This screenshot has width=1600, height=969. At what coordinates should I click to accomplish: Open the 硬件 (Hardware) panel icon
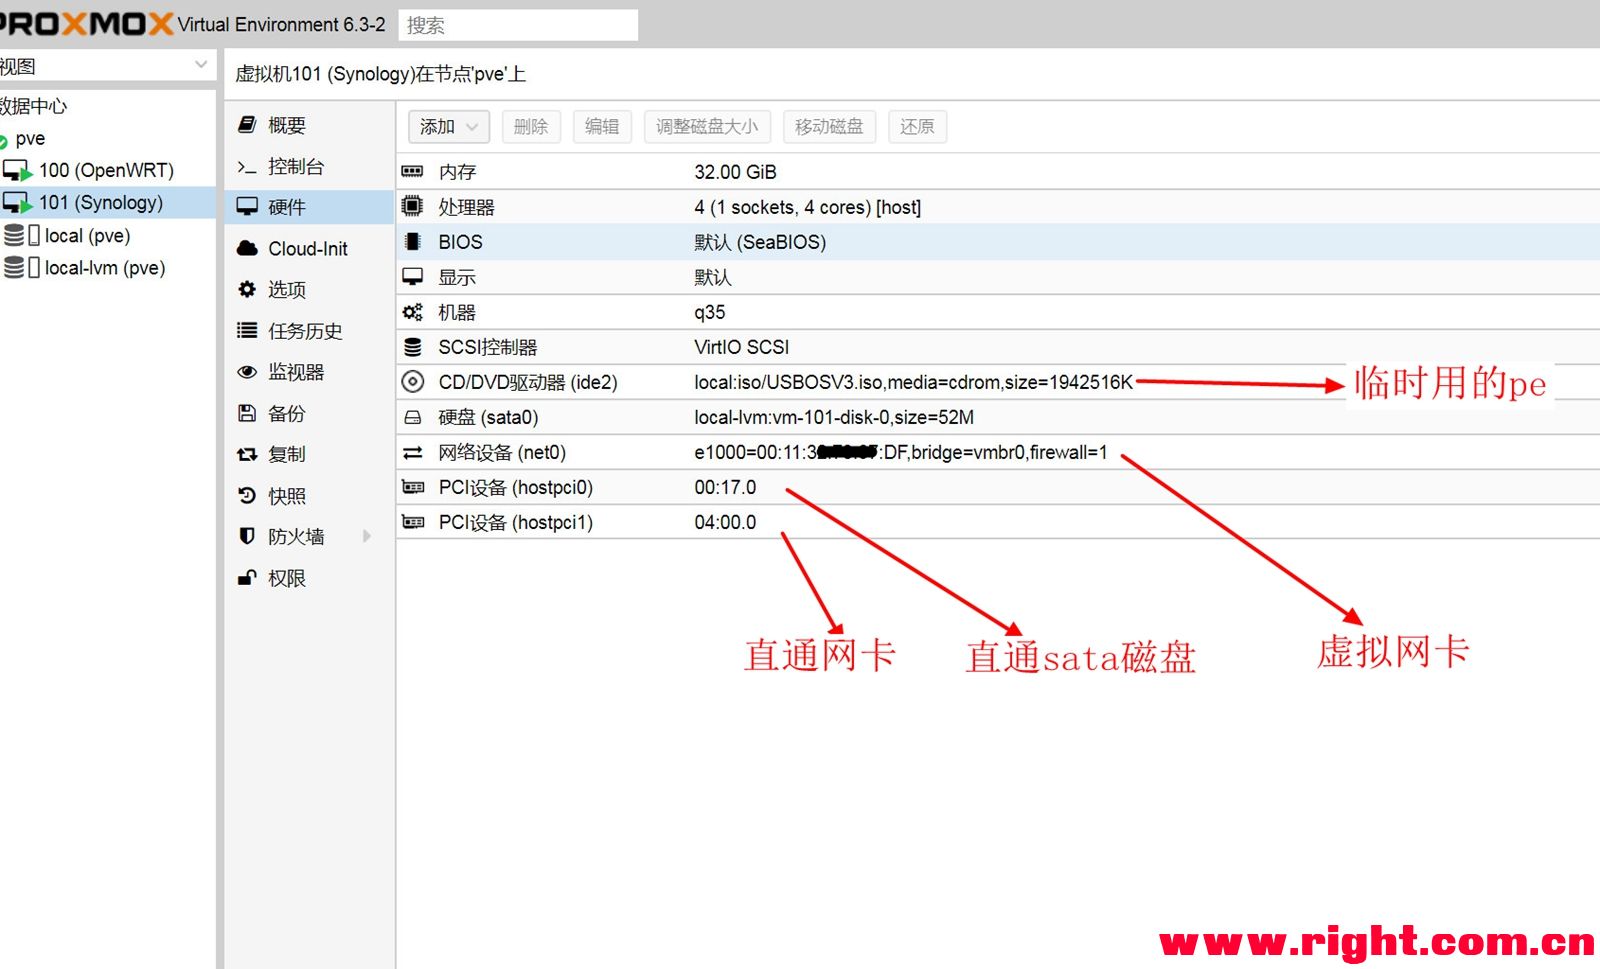(247, 207)
